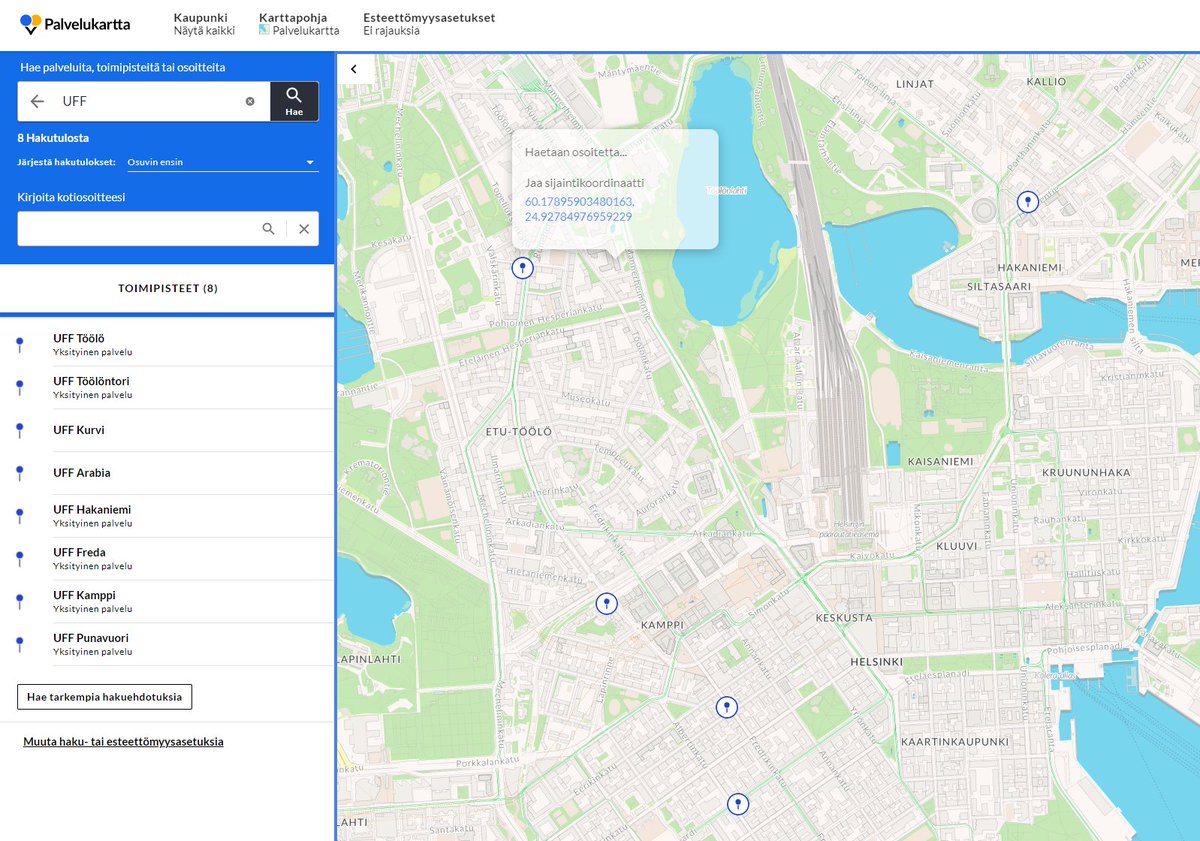Clear home address with X icon
Screen dimensions: 1200x841
click(304, 229)
